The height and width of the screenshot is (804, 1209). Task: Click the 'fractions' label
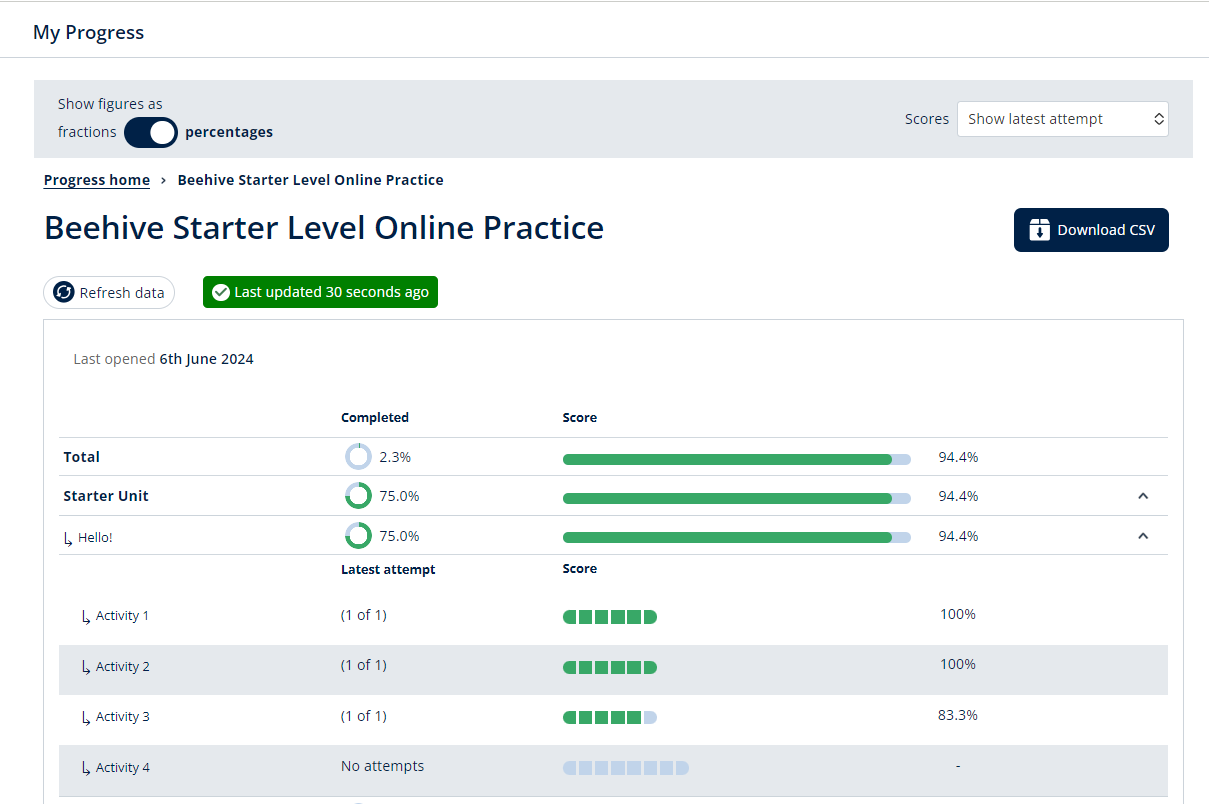click(87, 132)
